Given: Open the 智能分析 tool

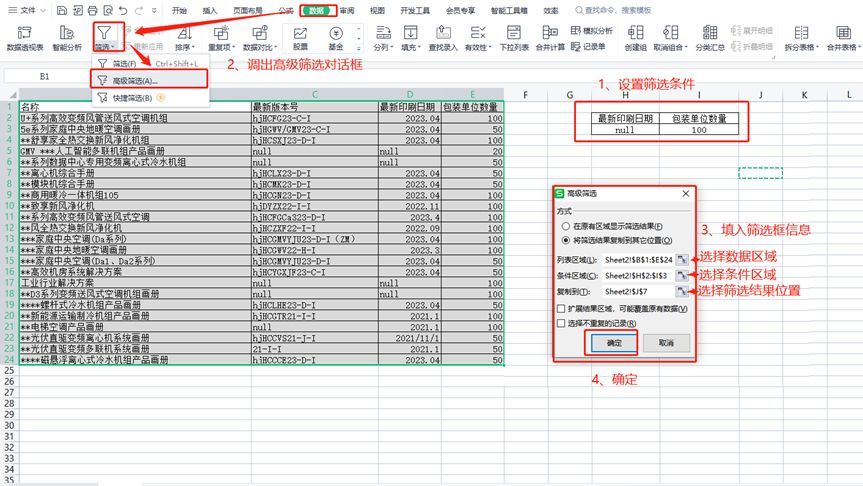Looking at the screenshot, I should [67, 38].
